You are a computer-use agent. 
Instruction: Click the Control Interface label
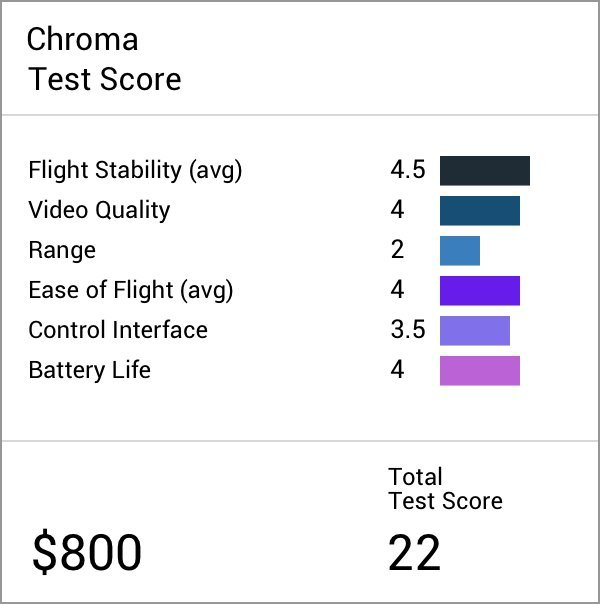[x=118, y=330]
